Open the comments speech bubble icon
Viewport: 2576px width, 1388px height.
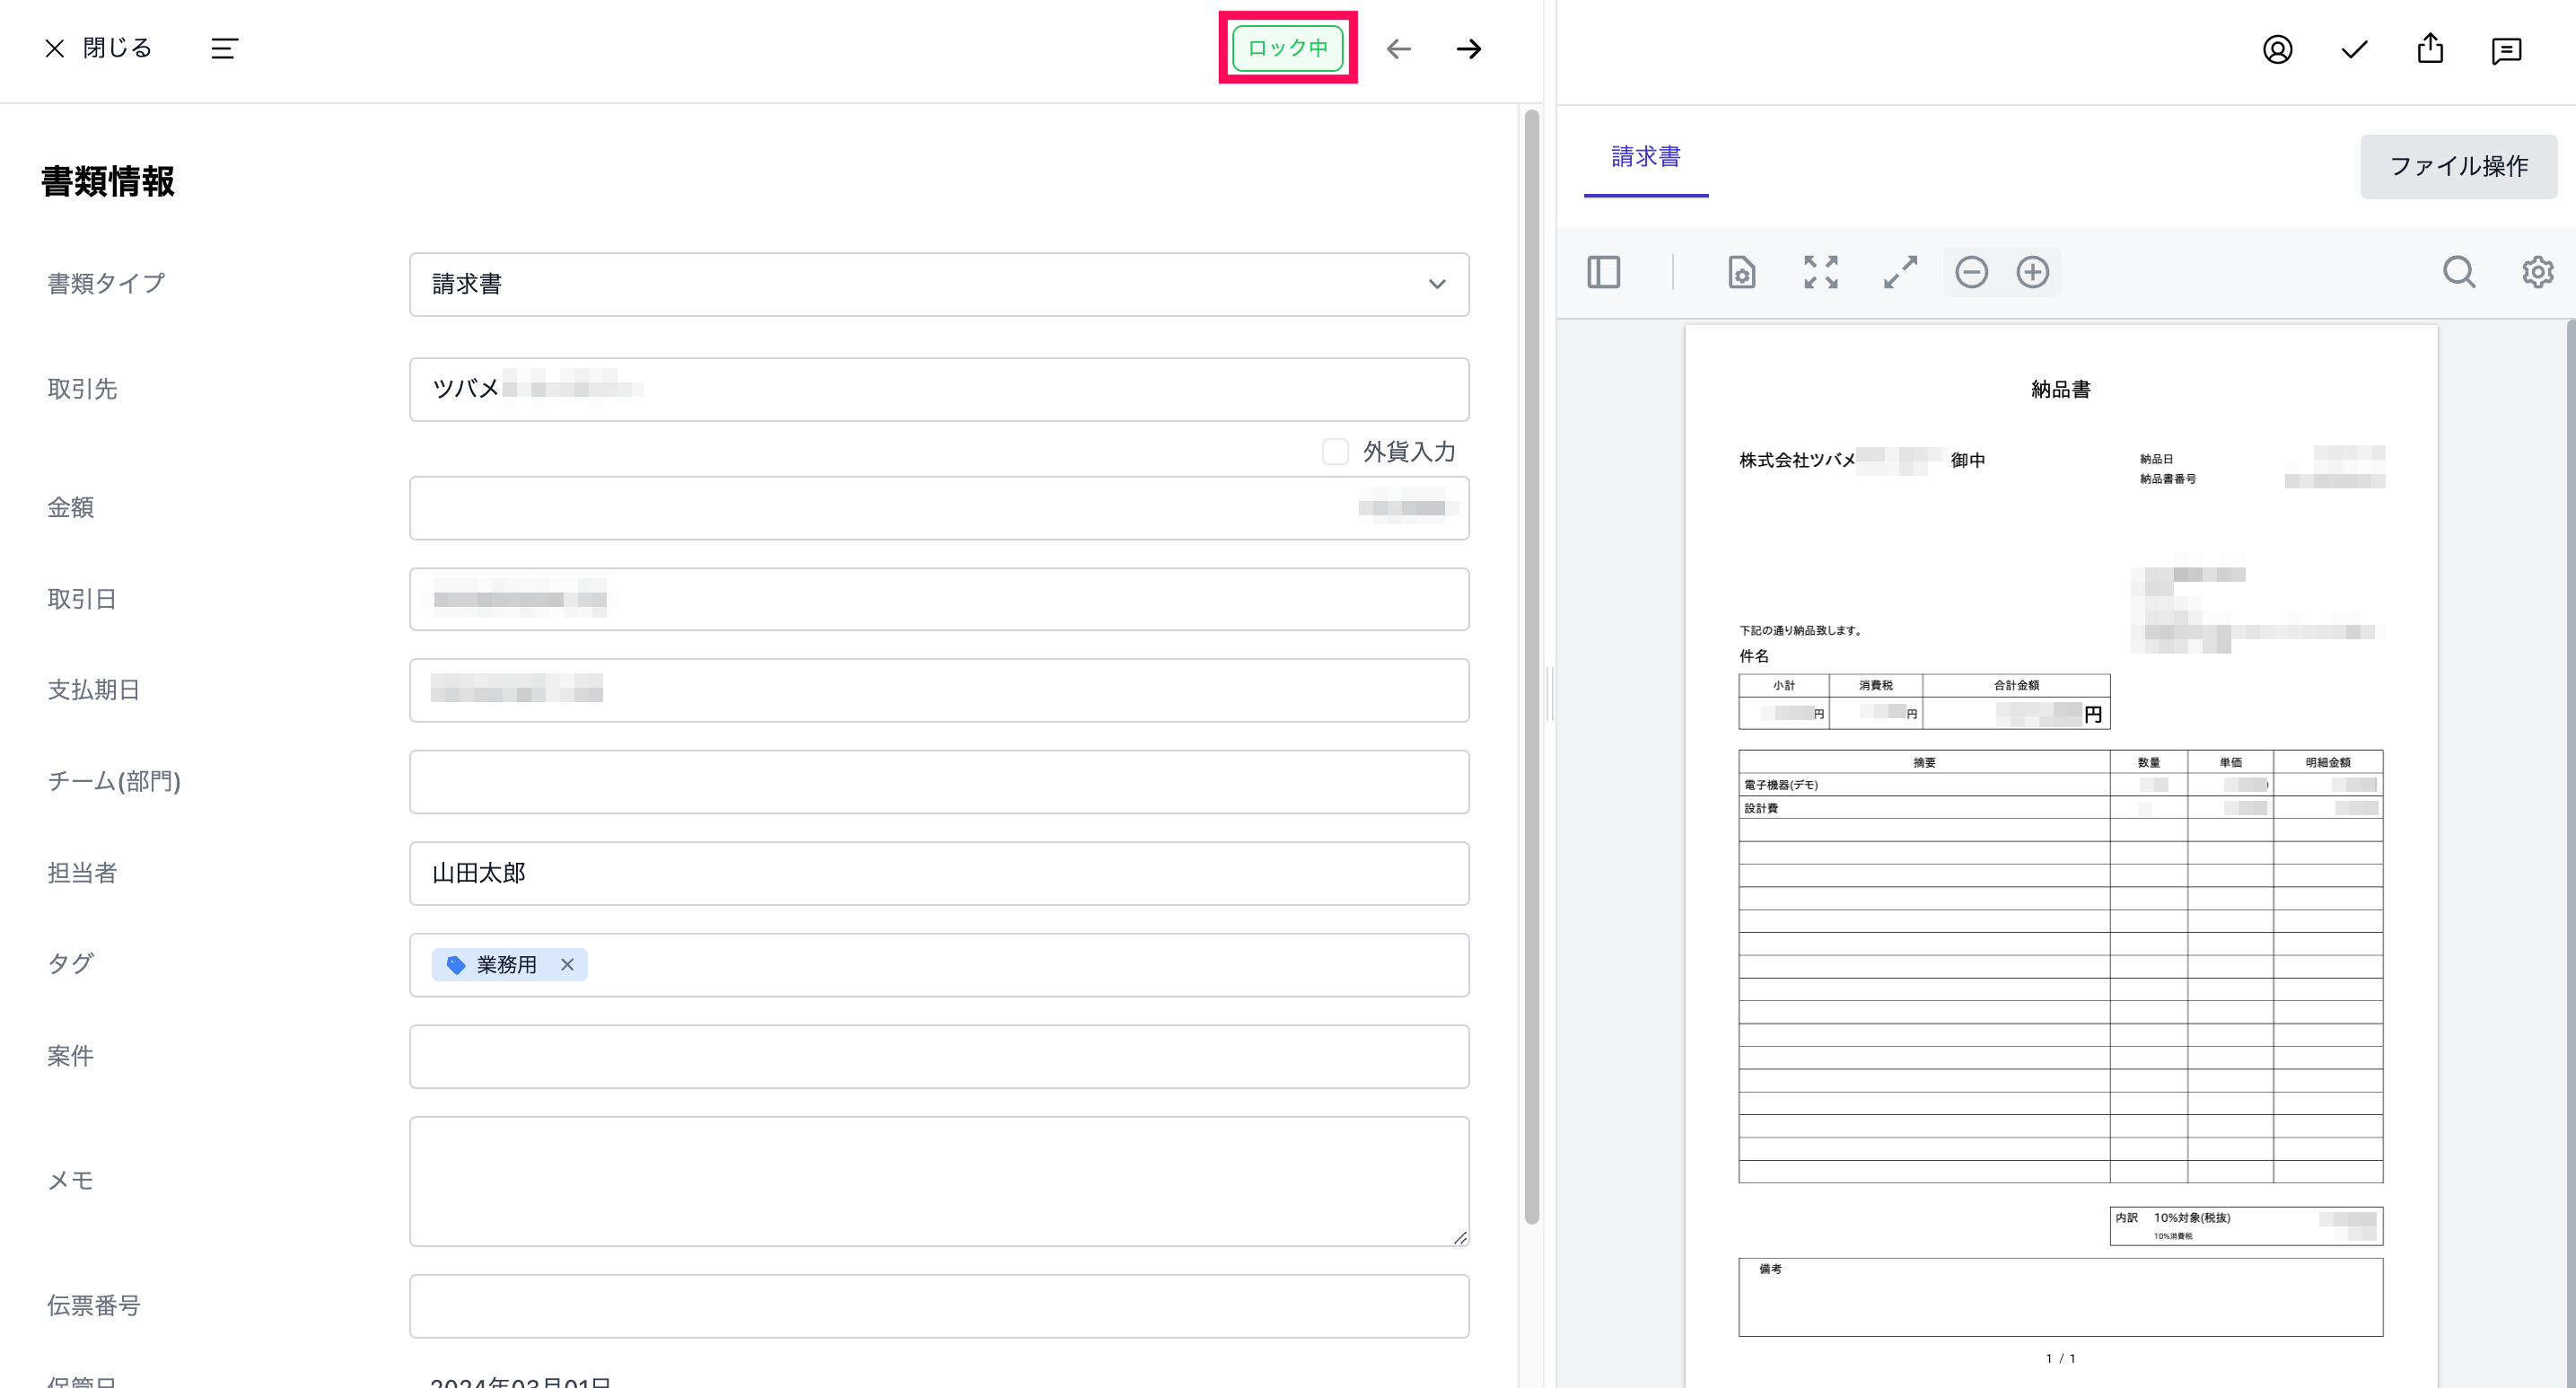(2506, 49)
